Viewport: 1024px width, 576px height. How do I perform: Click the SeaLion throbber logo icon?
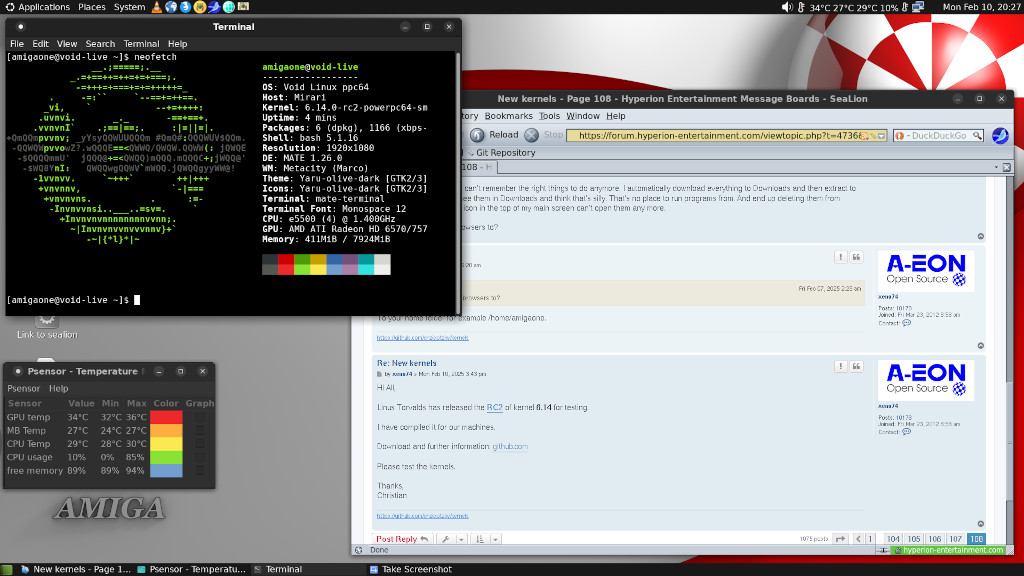tap(1000, 135)
